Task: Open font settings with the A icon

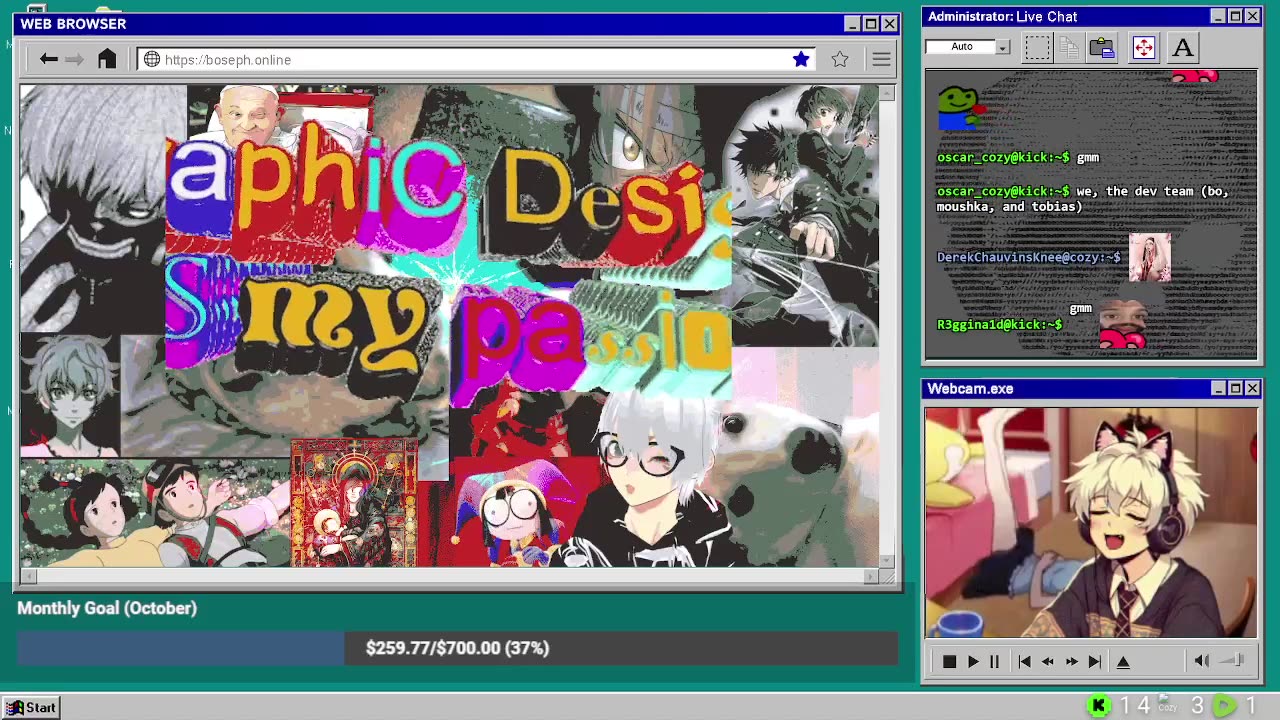Action: [1183, 47]
